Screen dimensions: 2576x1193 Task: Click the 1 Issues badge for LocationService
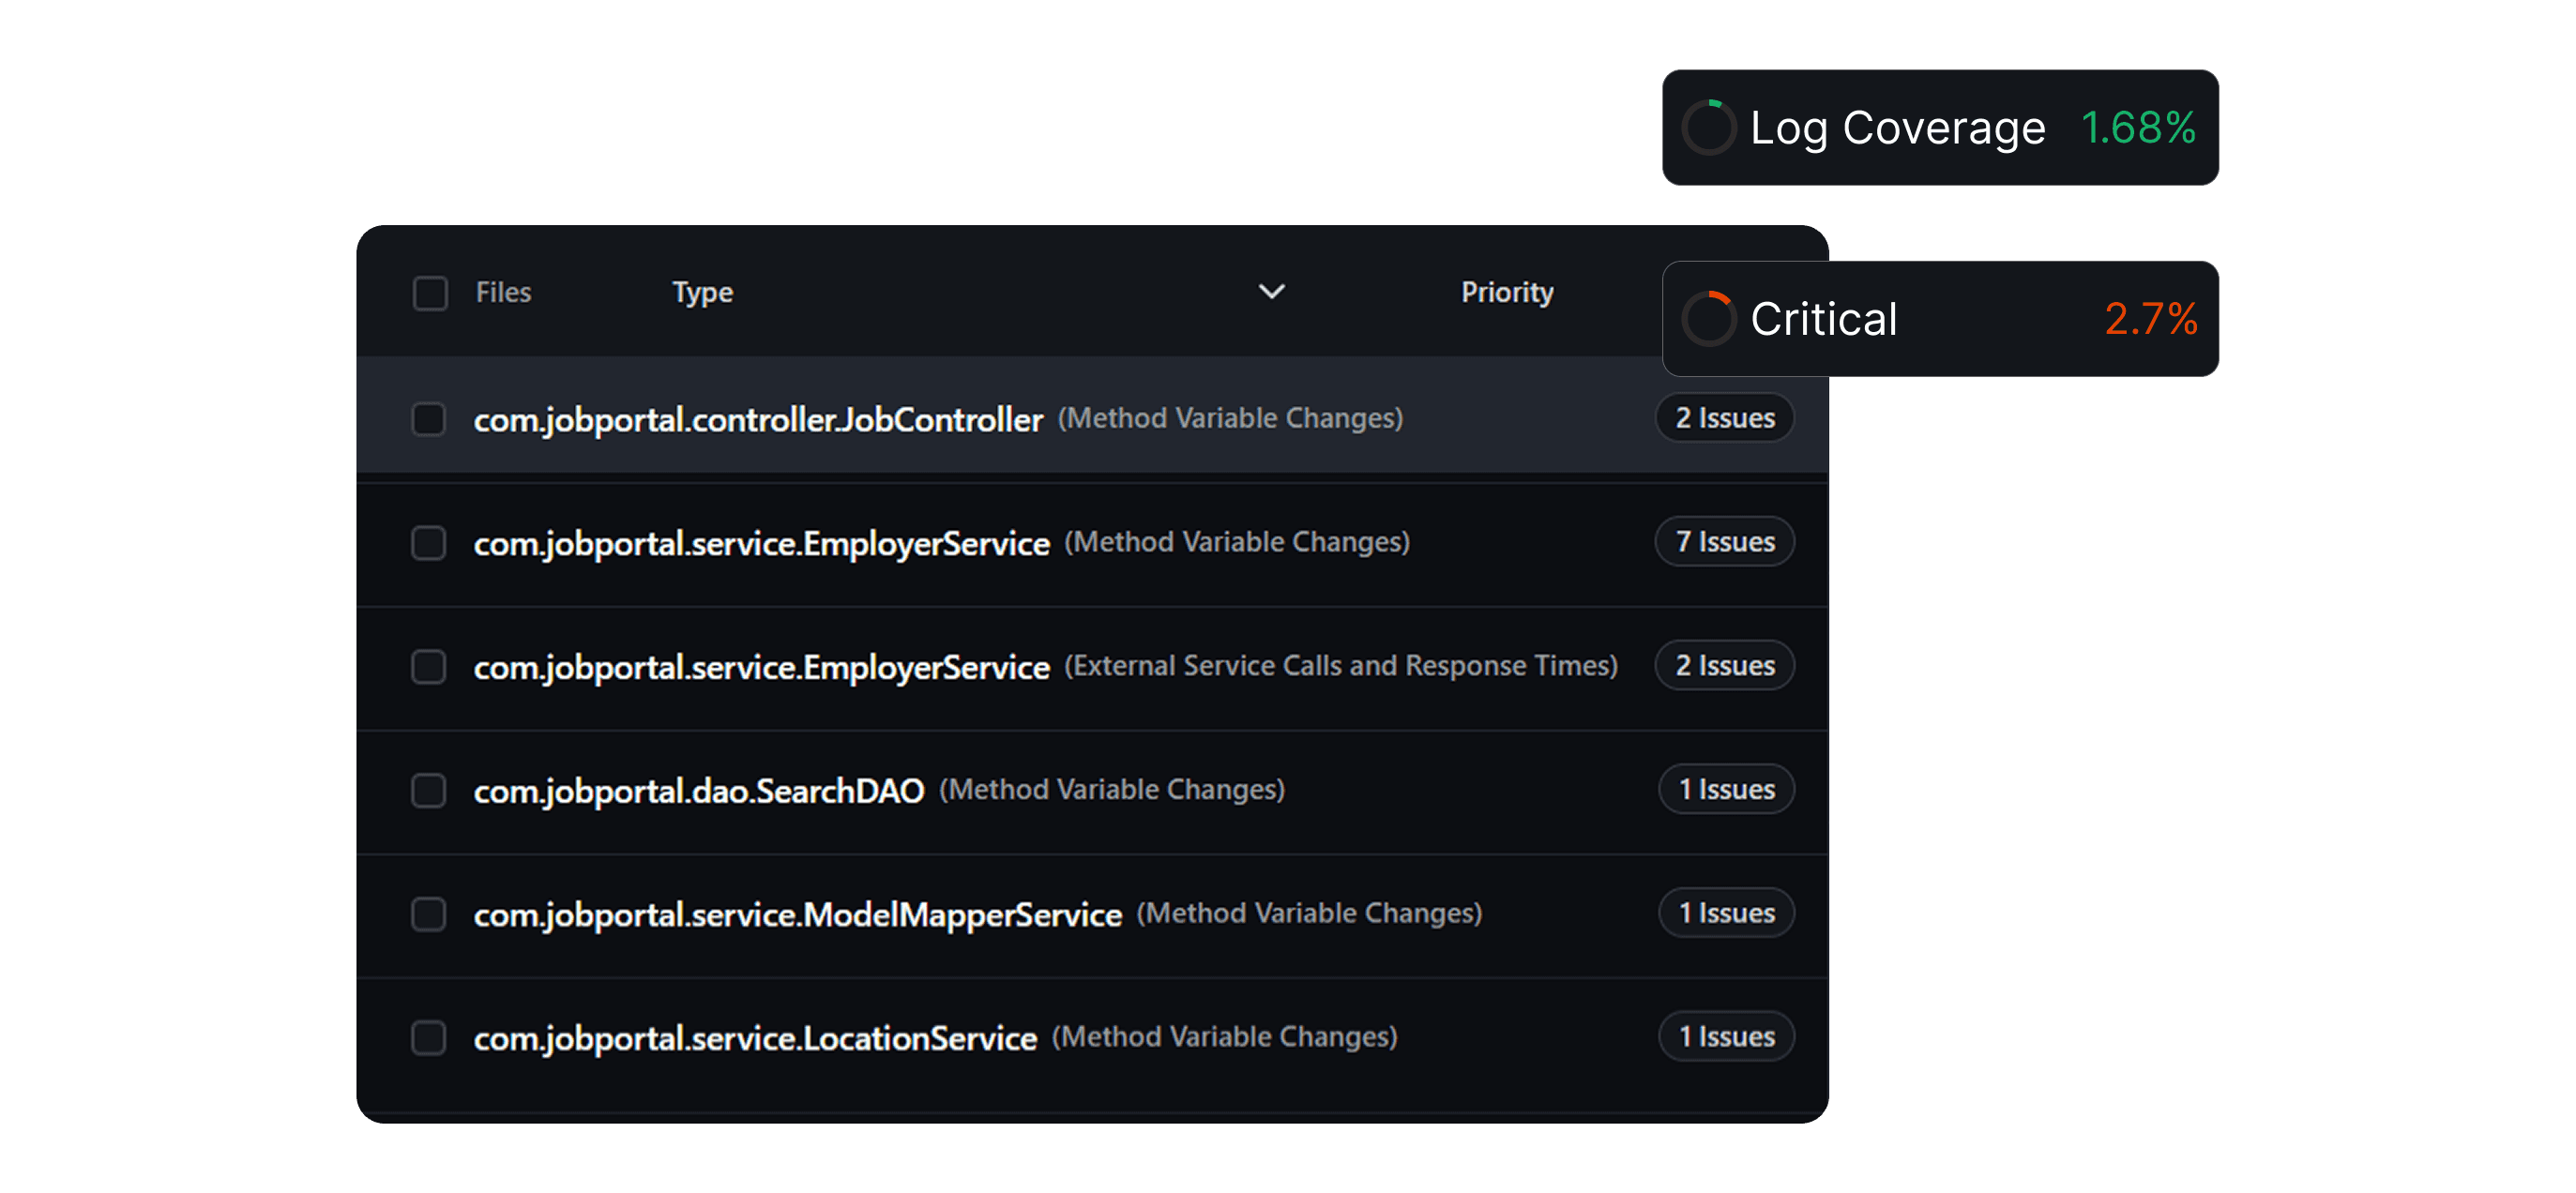click(x=1726, y=1036)
